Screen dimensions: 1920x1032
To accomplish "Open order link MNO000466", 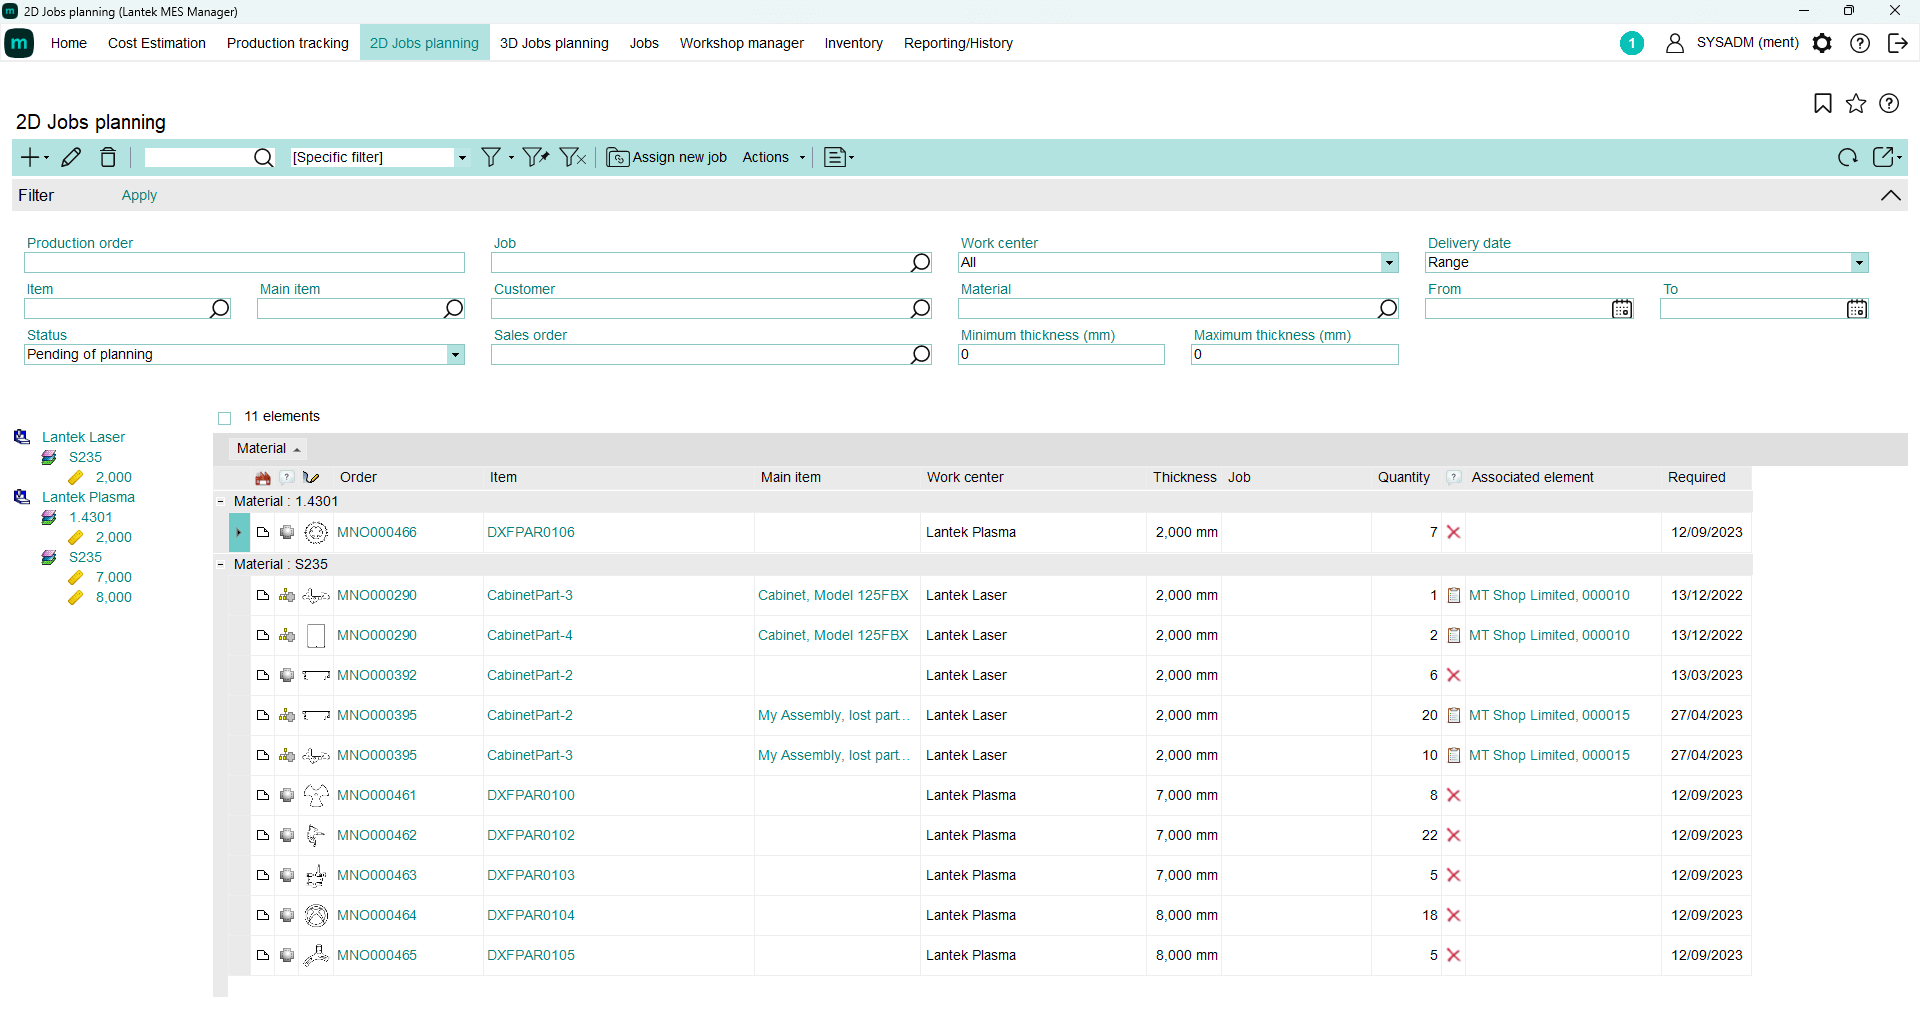I will [x=377, y=533].
